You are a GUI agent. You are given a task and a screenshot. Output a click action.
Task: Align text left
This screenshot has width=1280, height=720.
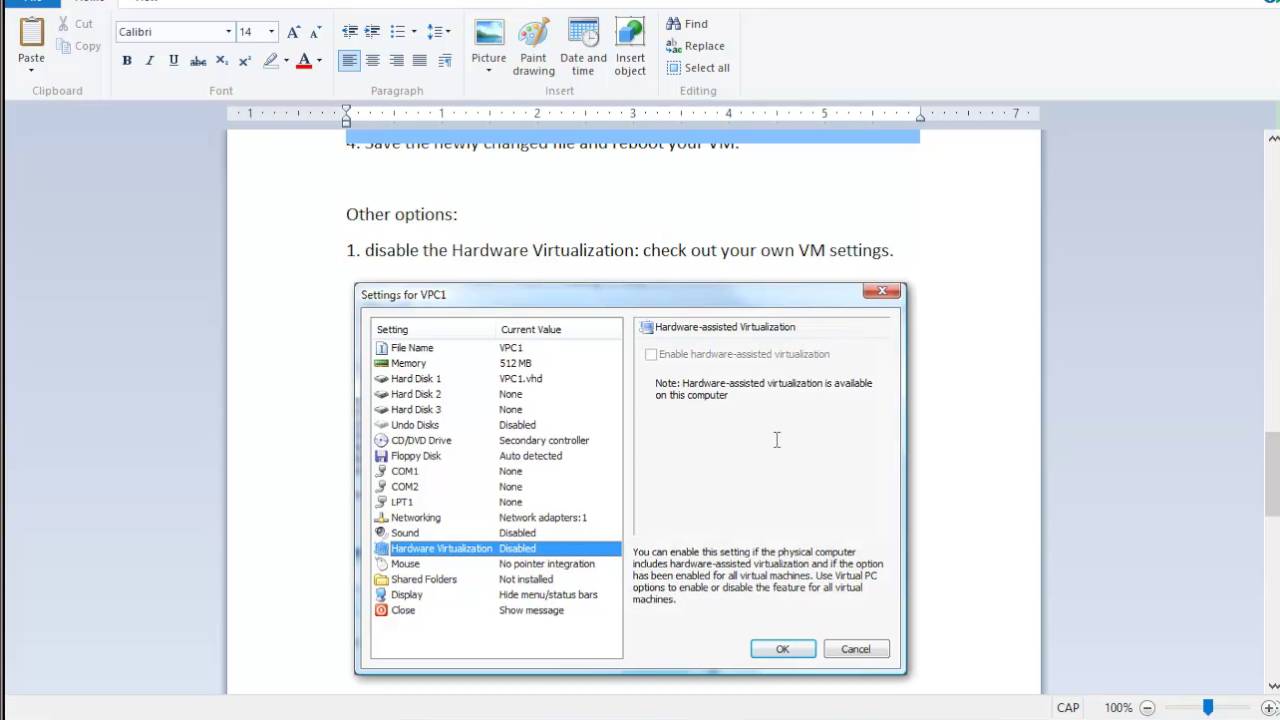tap(349, 61)
